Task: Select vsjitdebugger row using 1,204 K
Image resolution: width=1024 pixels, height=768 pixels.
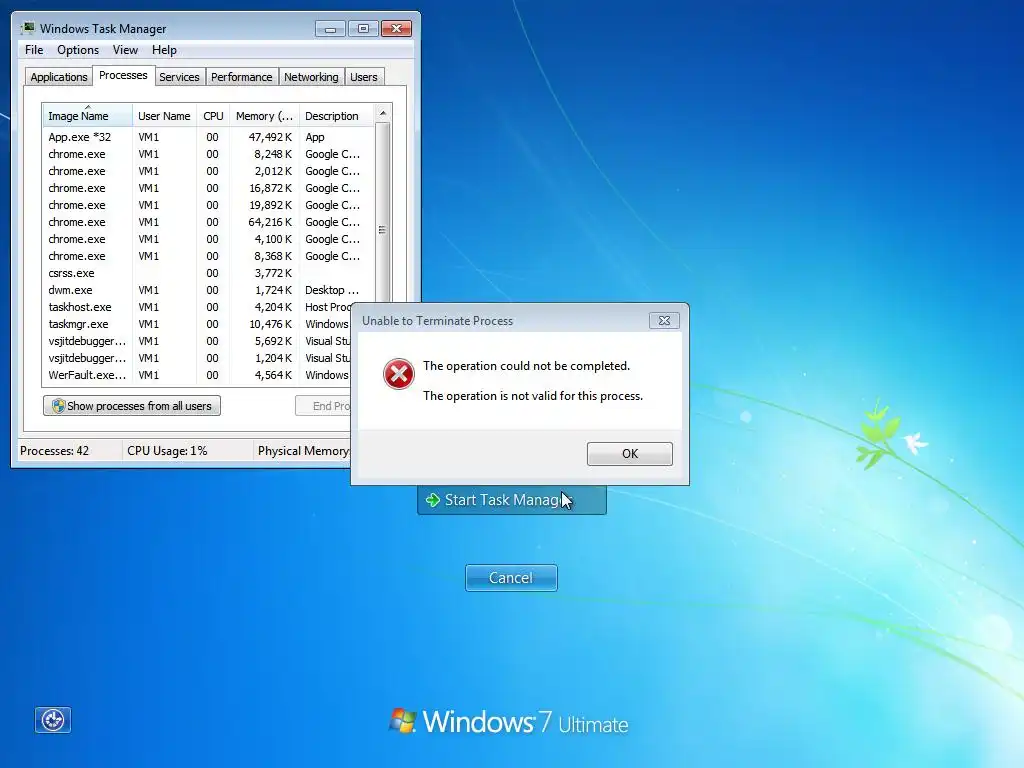Action: 197,358
